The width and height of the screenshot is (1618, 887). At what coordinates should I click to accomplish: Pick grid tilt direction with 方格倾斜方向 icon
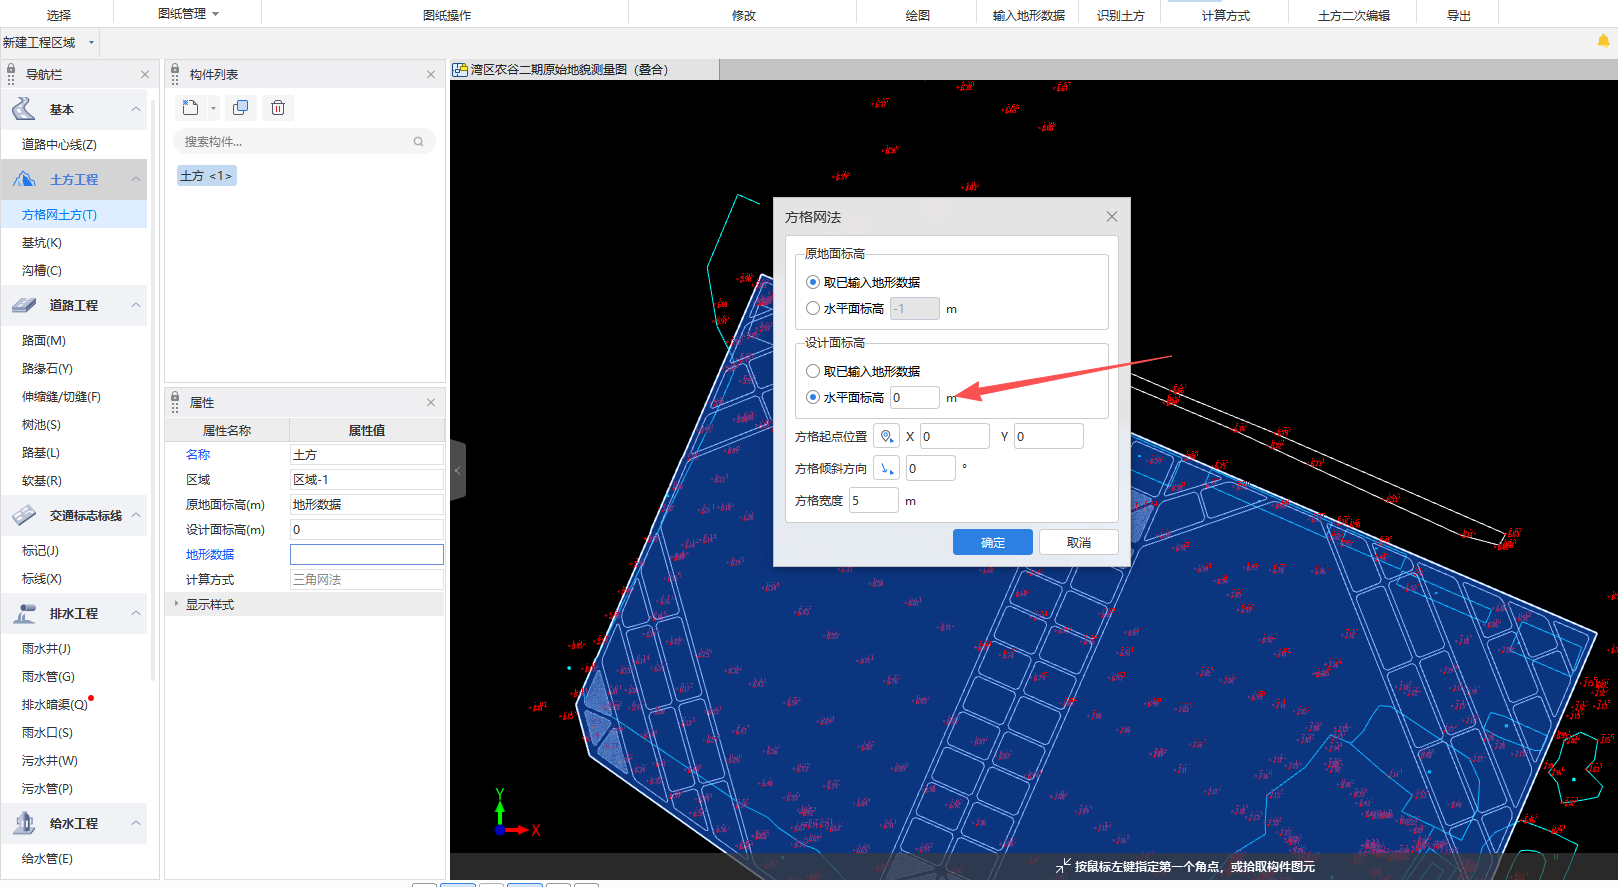point(886,468)
